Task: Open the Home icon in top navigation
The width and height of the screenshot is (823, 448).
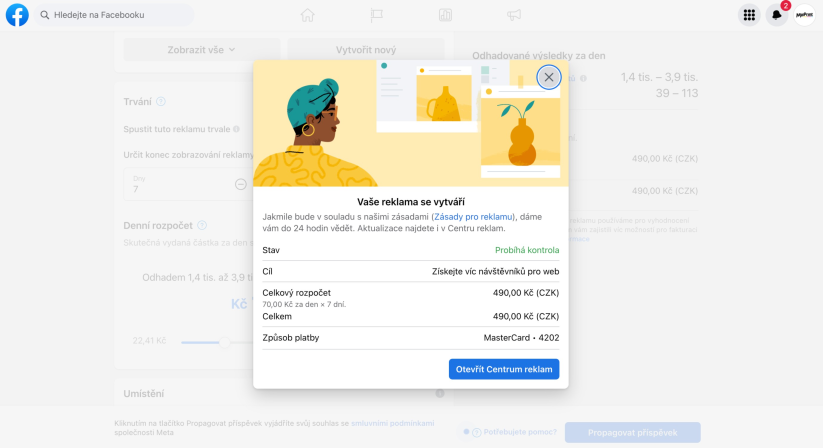Action: pyautogui.click(x=308, y=15)
